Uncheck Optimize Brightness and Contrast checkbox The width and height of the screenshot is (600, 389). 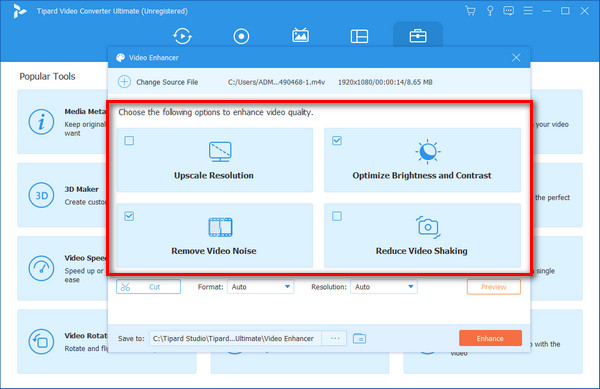pyautogui.click(x=337, y=140)
